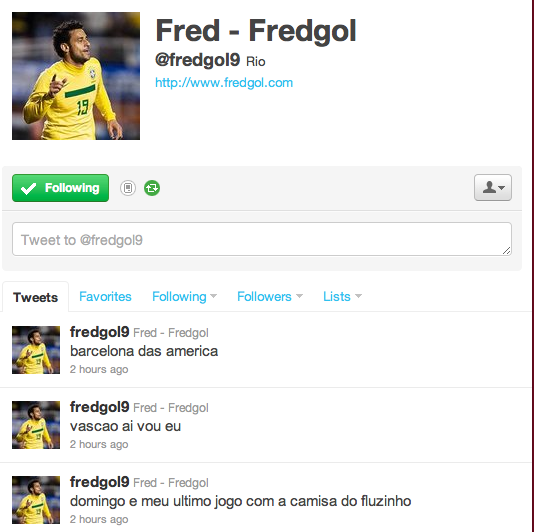
Task: Click avatar on barcelona das america tweet
Action: tap(36, 350)
